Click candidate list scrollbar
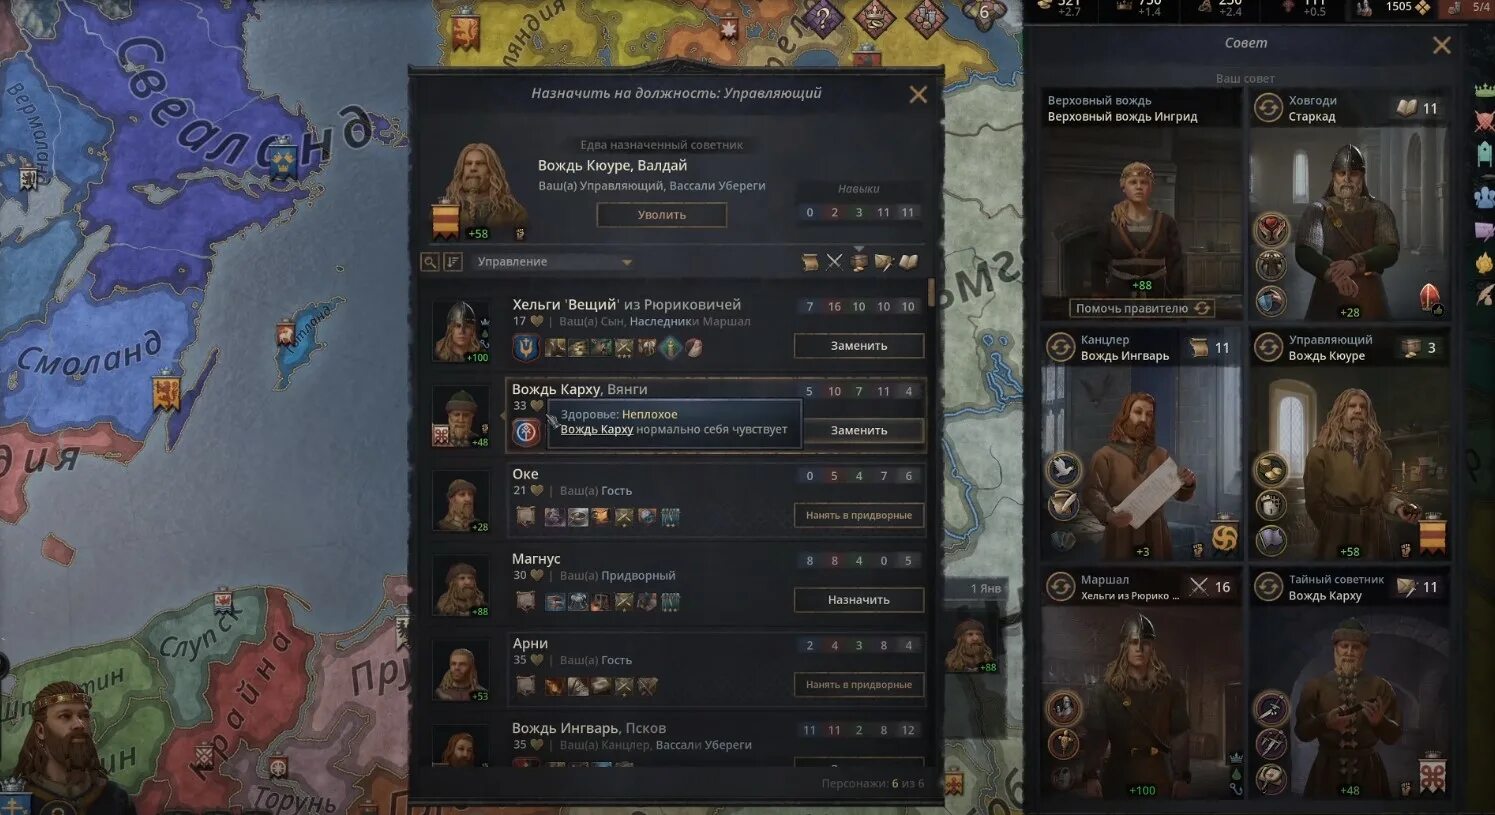 [932, 292]
